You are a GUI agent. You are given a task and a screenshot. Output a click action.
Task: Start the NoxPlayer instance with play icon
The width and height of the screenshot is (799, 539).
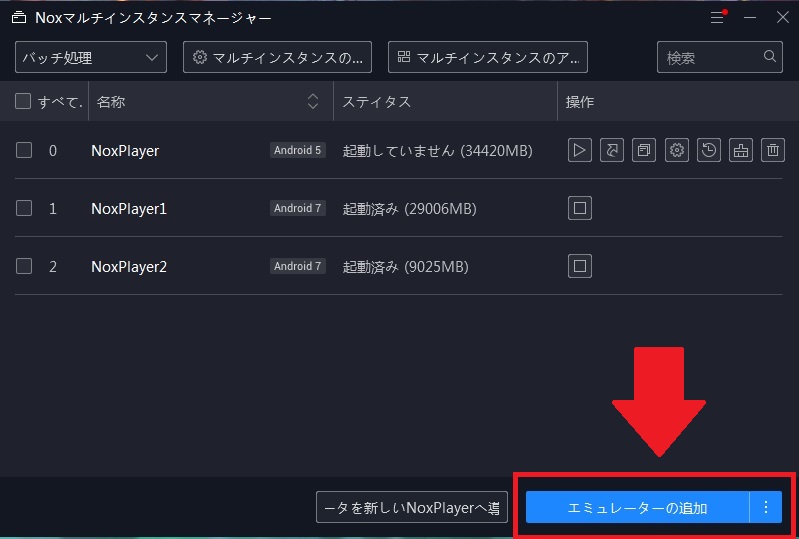(579, 150)
